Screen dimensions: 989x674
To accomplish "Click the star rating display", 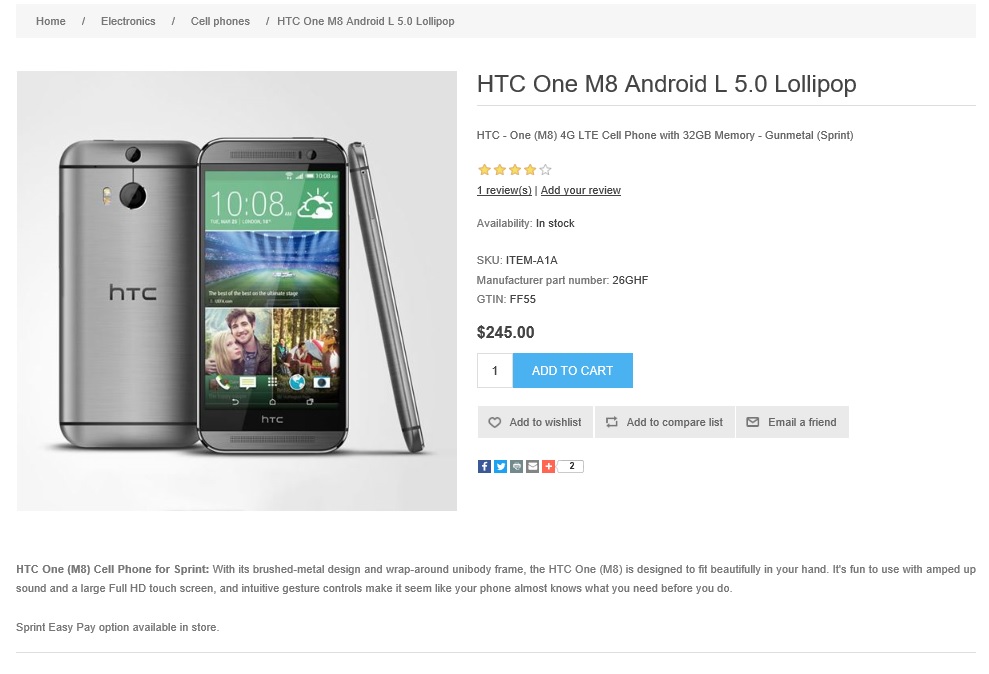I will tap(515, 170).
